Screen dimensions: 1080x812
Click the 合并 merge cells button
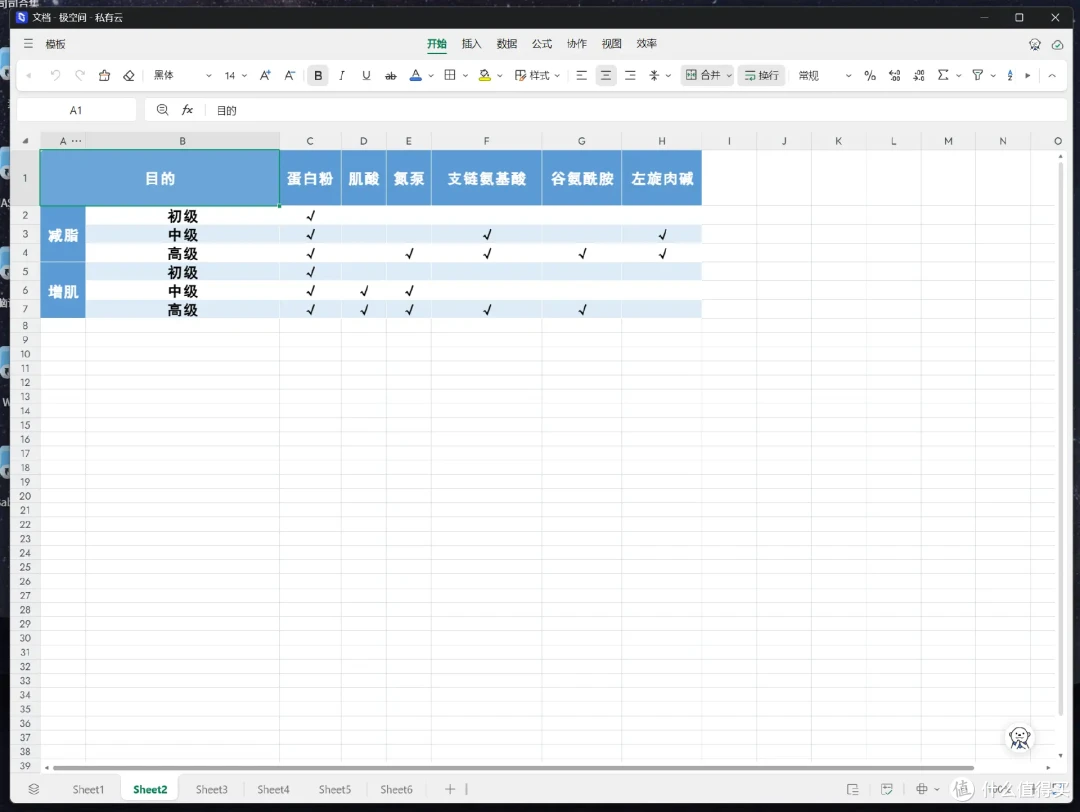[x=703, y=75]
